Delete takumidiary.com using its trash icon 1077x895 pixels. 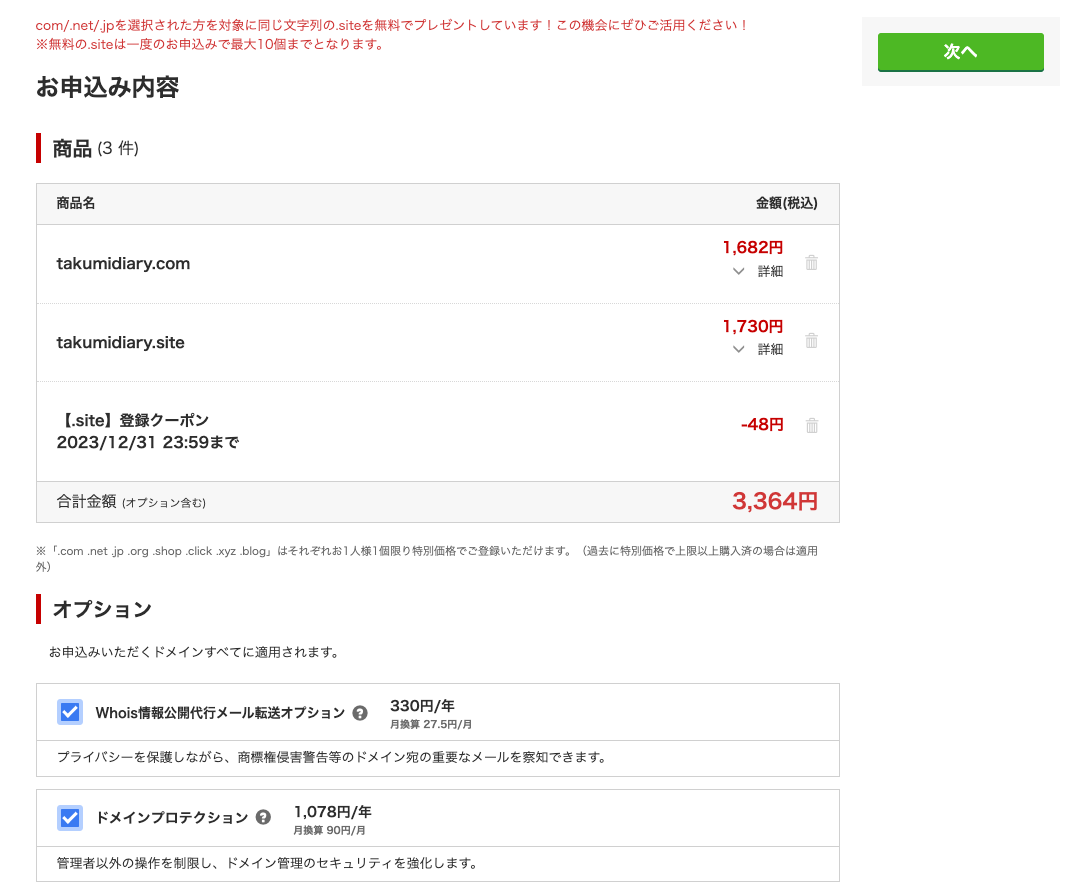click(811, 263)
